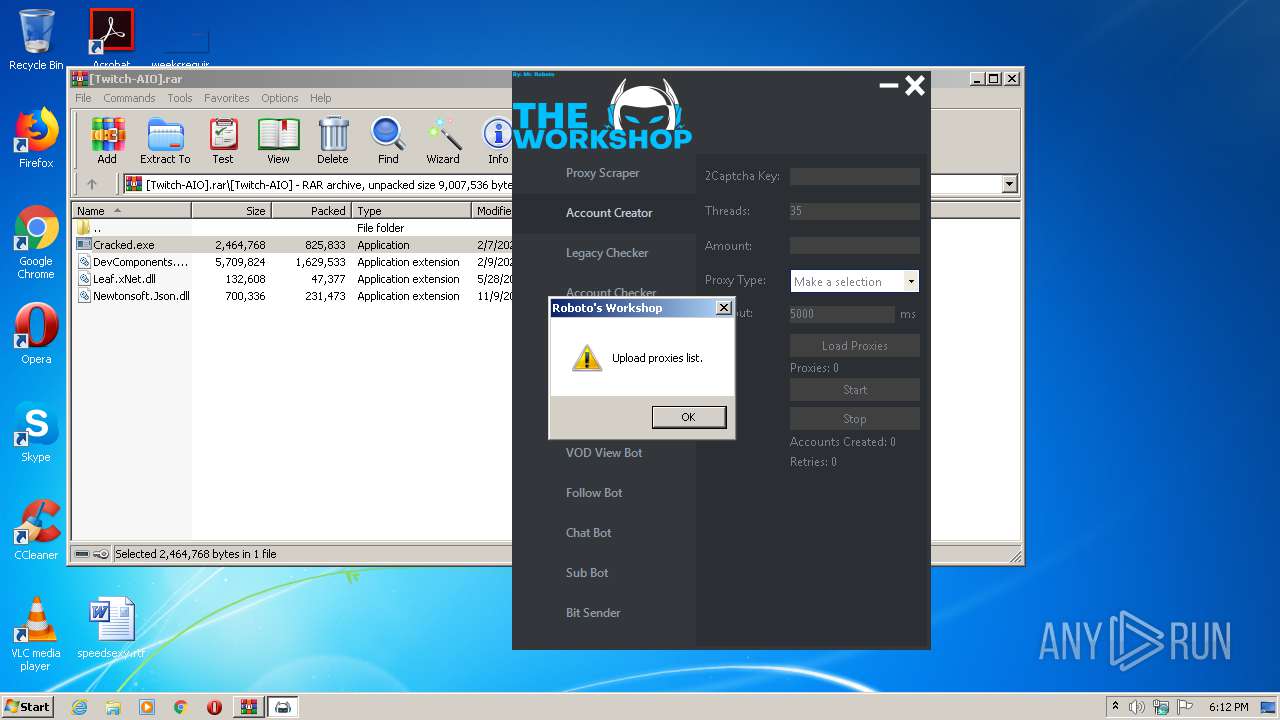Click the Stop button in Account Creator
1280x720 pixels.
(855, 419)
